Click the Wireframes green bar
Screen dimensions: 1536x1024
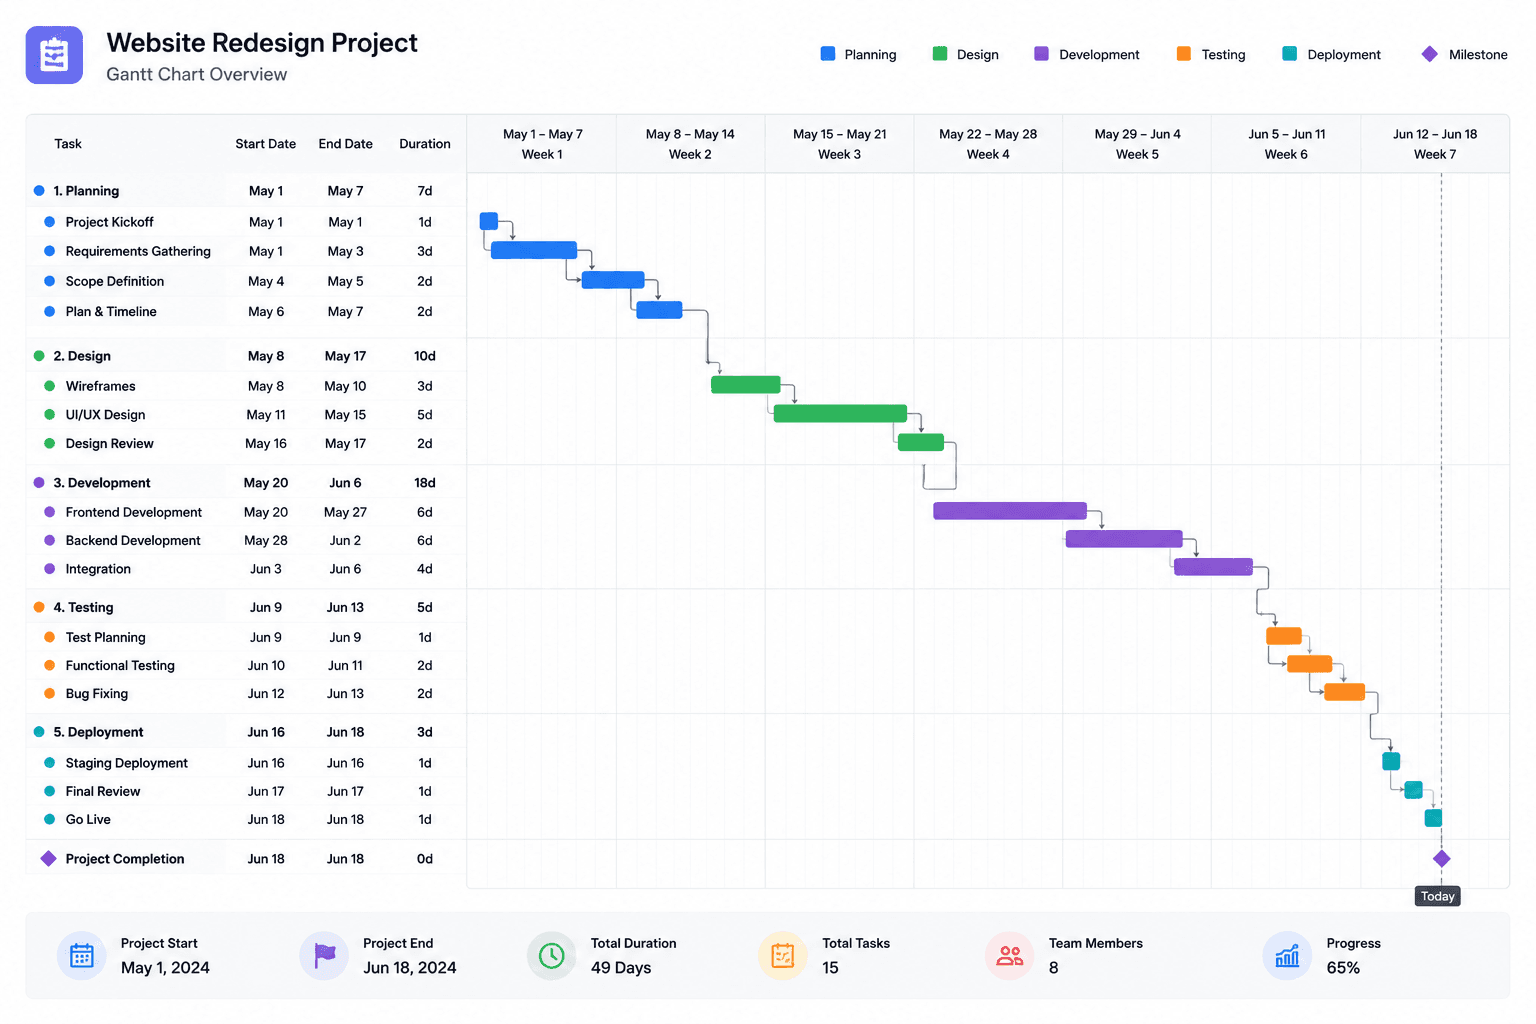tap(745, 384)
